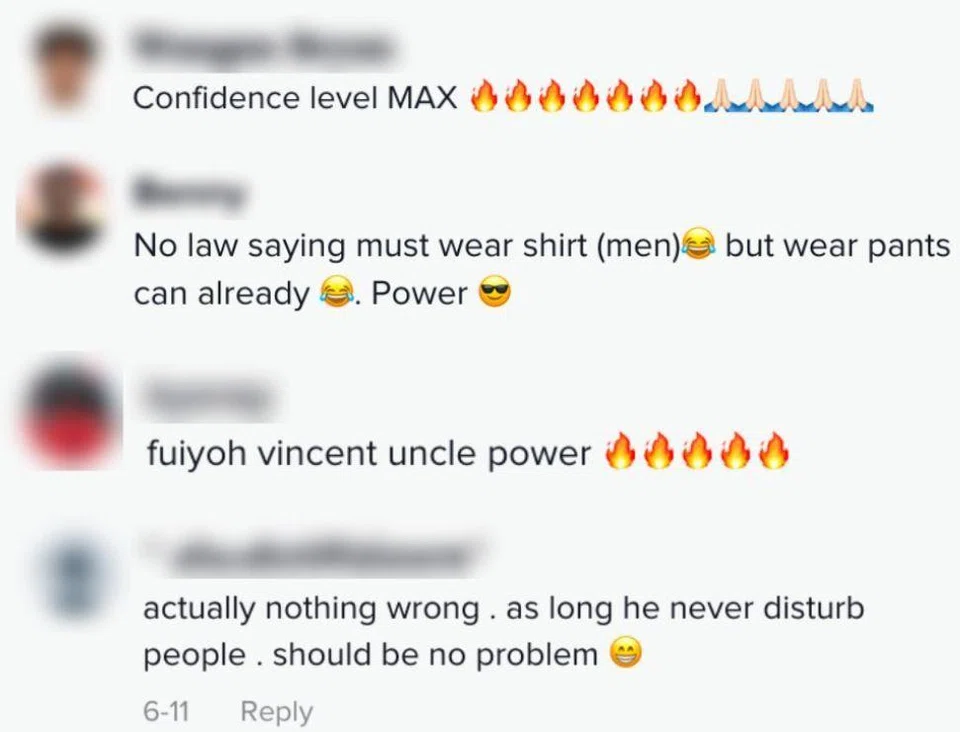960x732 pixels.
Task: Click the grinning emoji after 'no problem'
Action: tap(626, 653)
